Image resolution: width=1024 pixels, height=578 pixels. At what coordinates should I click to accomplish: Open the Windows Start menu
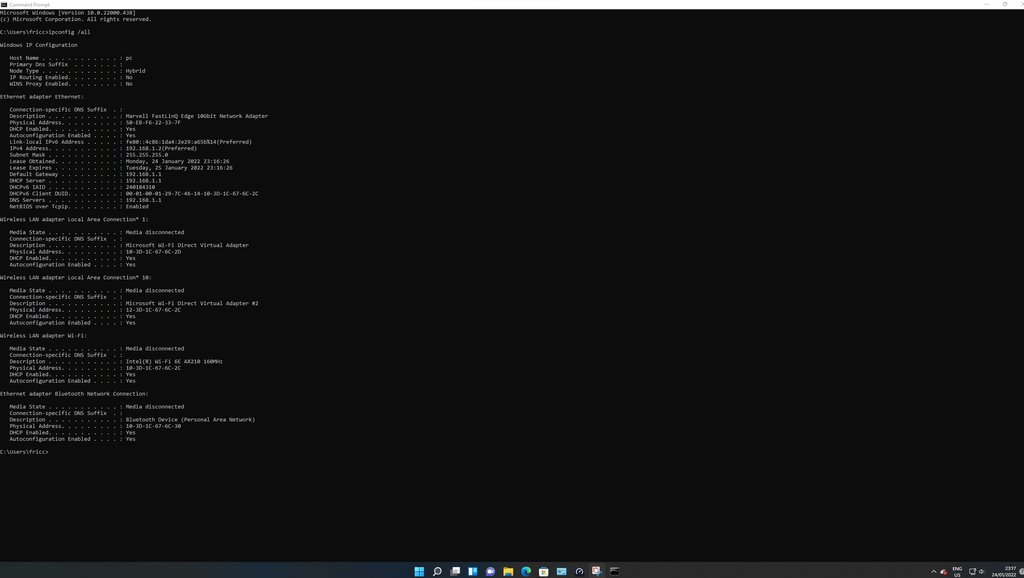(x=419, y=571)
